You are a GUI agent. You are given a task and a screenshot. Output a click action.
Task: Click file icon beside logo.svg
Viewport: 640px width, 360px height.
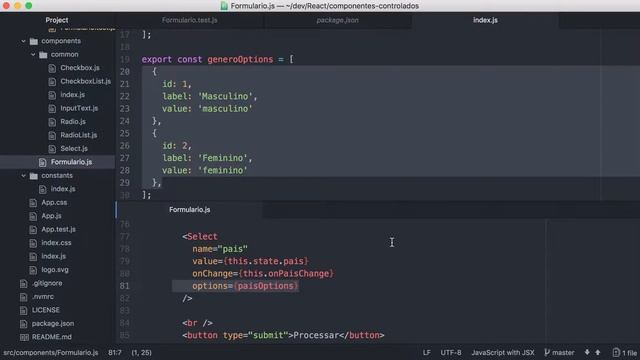coord(33,270)
